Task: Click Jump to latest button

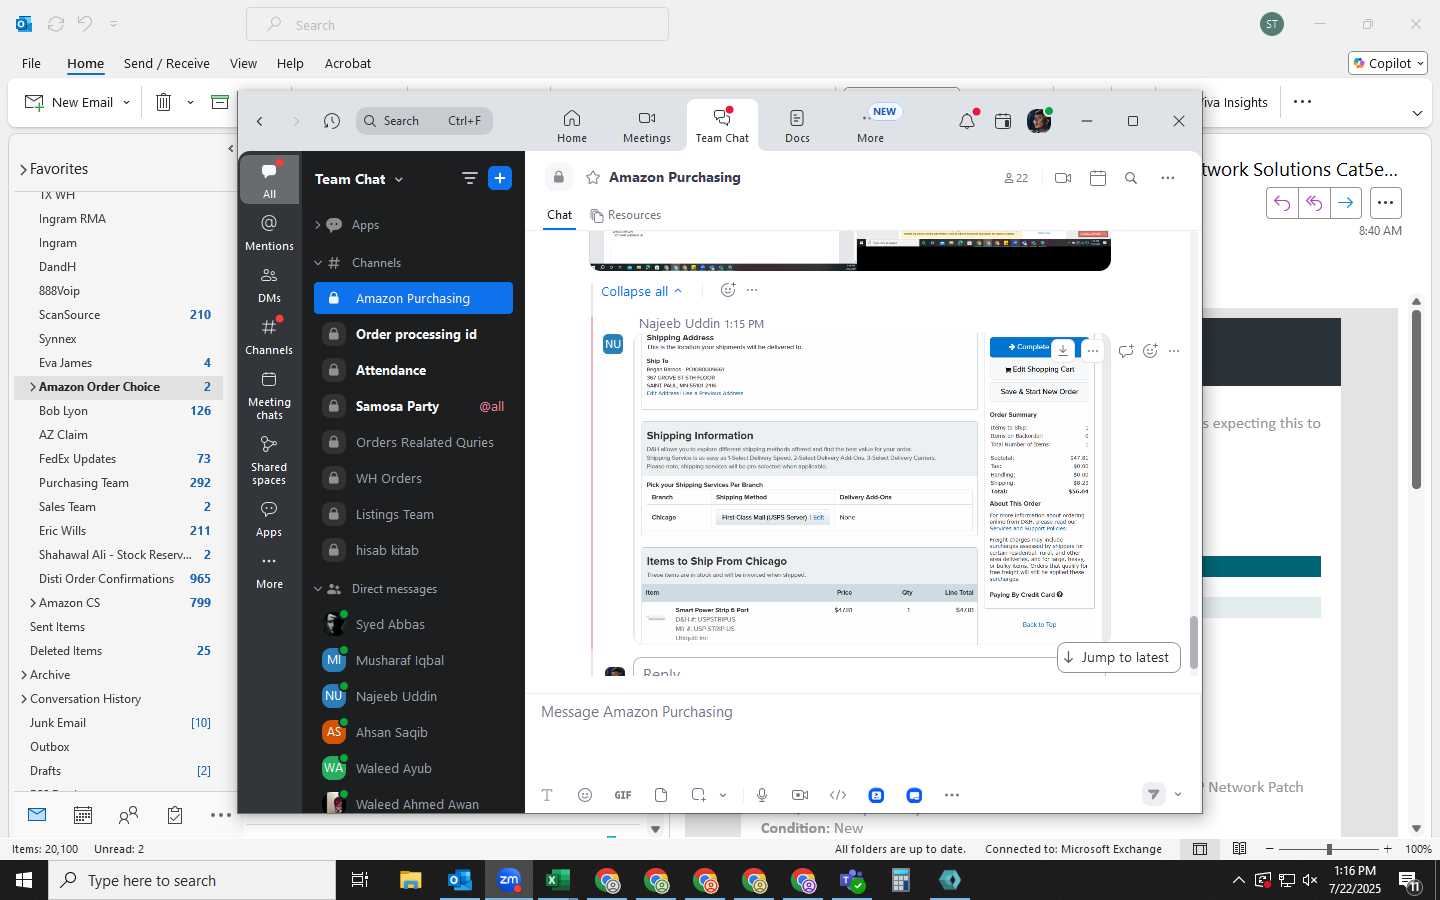Action: [1118, 657]
